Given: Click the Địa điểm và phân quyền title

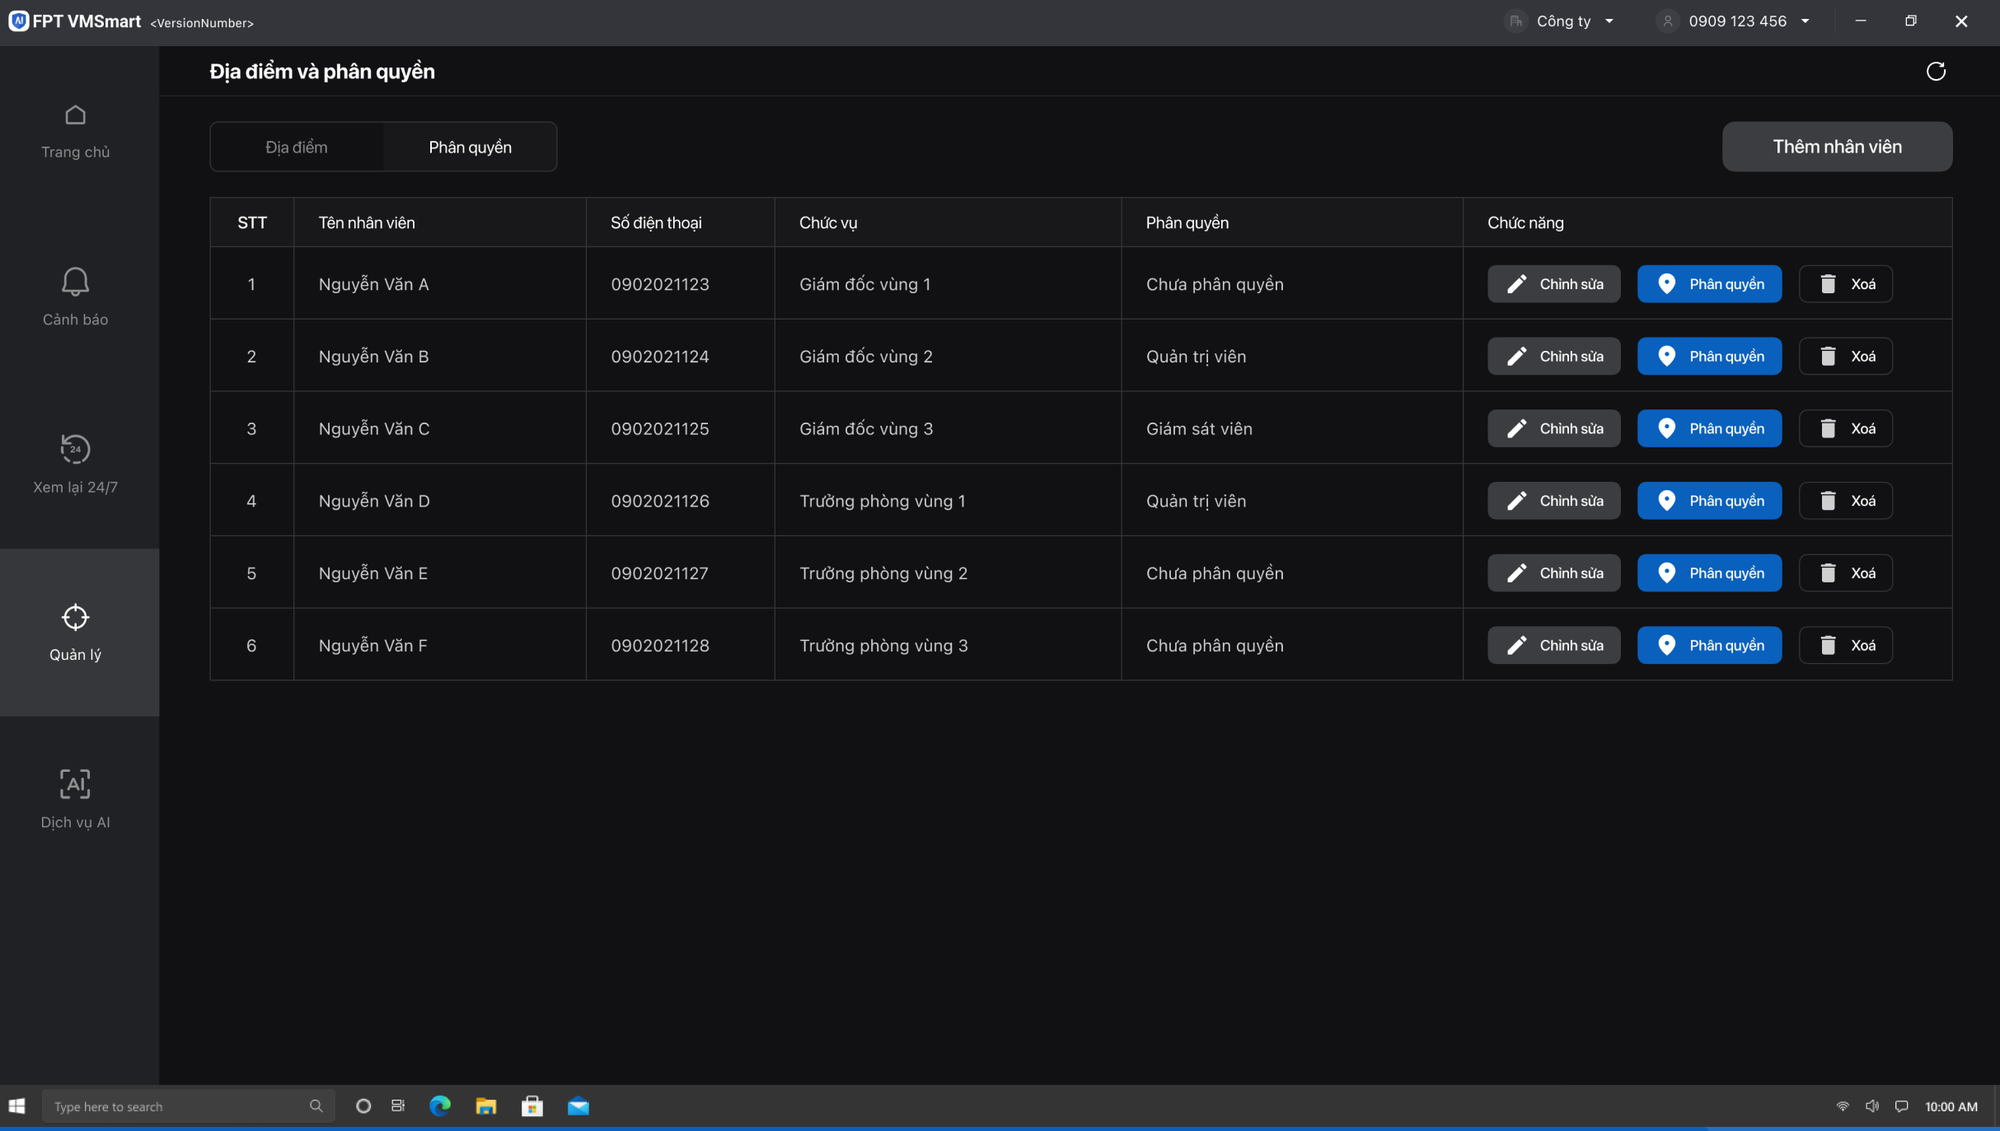Looking at the screenshot, I should click(x=322, y=71).
